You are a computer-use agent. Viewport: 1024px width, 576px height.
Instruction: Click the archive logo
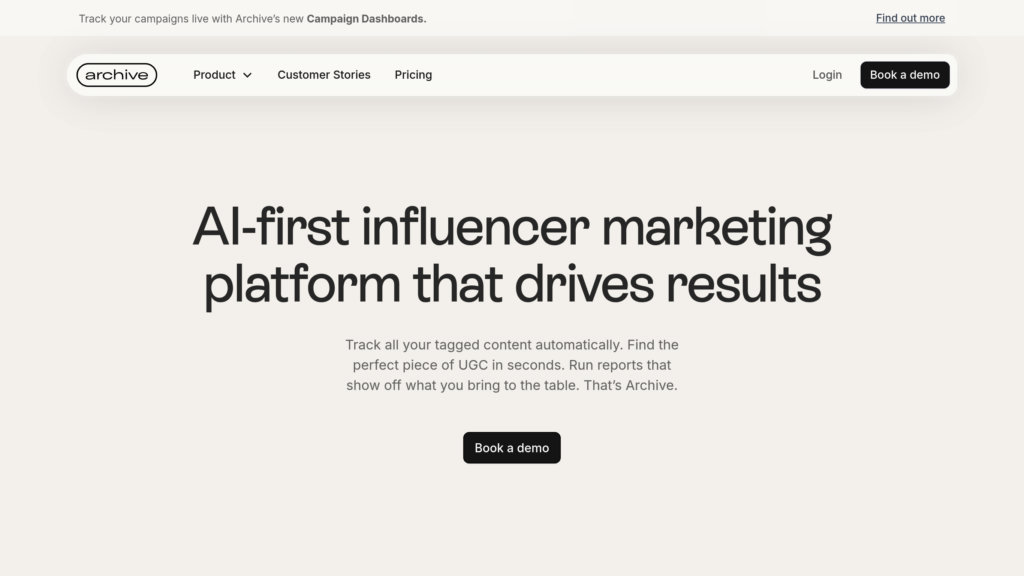pyautogui.click(x=117, y=75)
